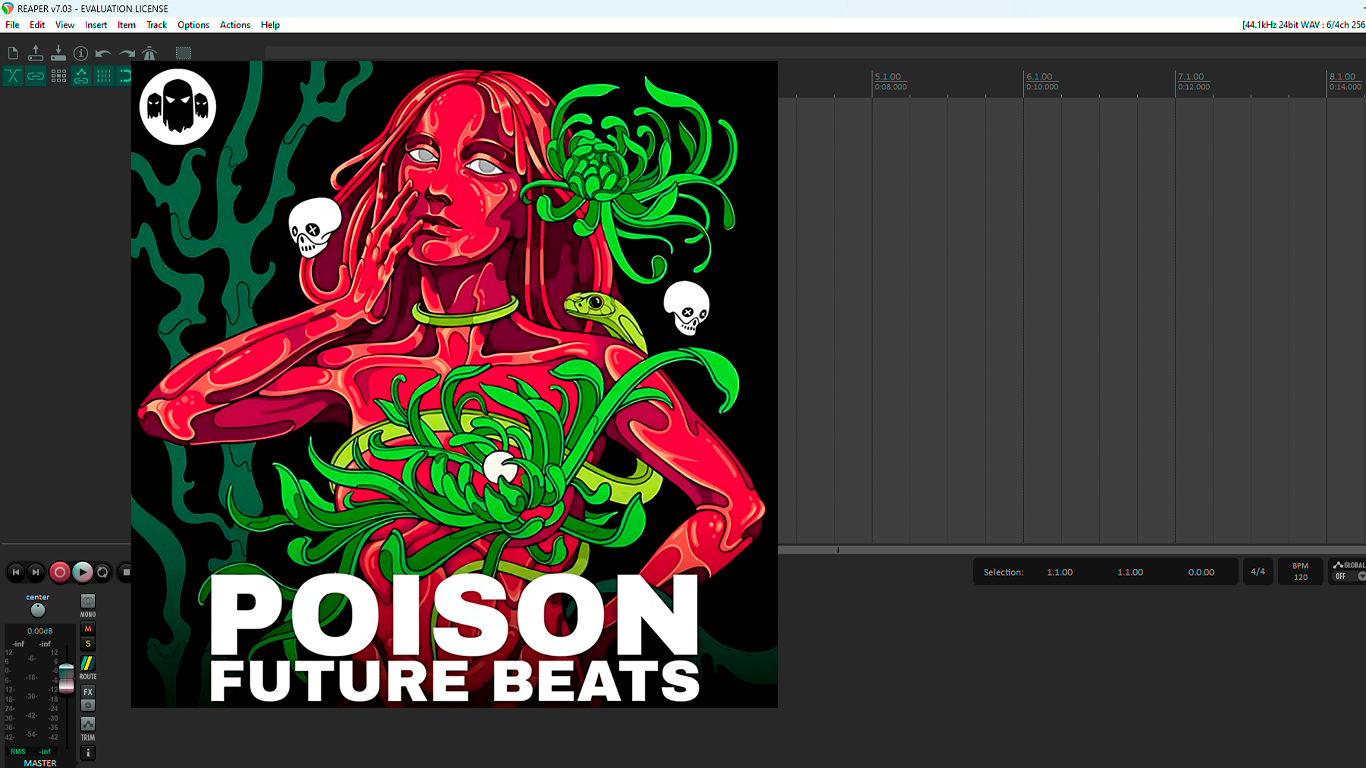Open the Track menu
Image resolution: width=1366 pixels, height=768 pixels.
click(x=157, y=25)
